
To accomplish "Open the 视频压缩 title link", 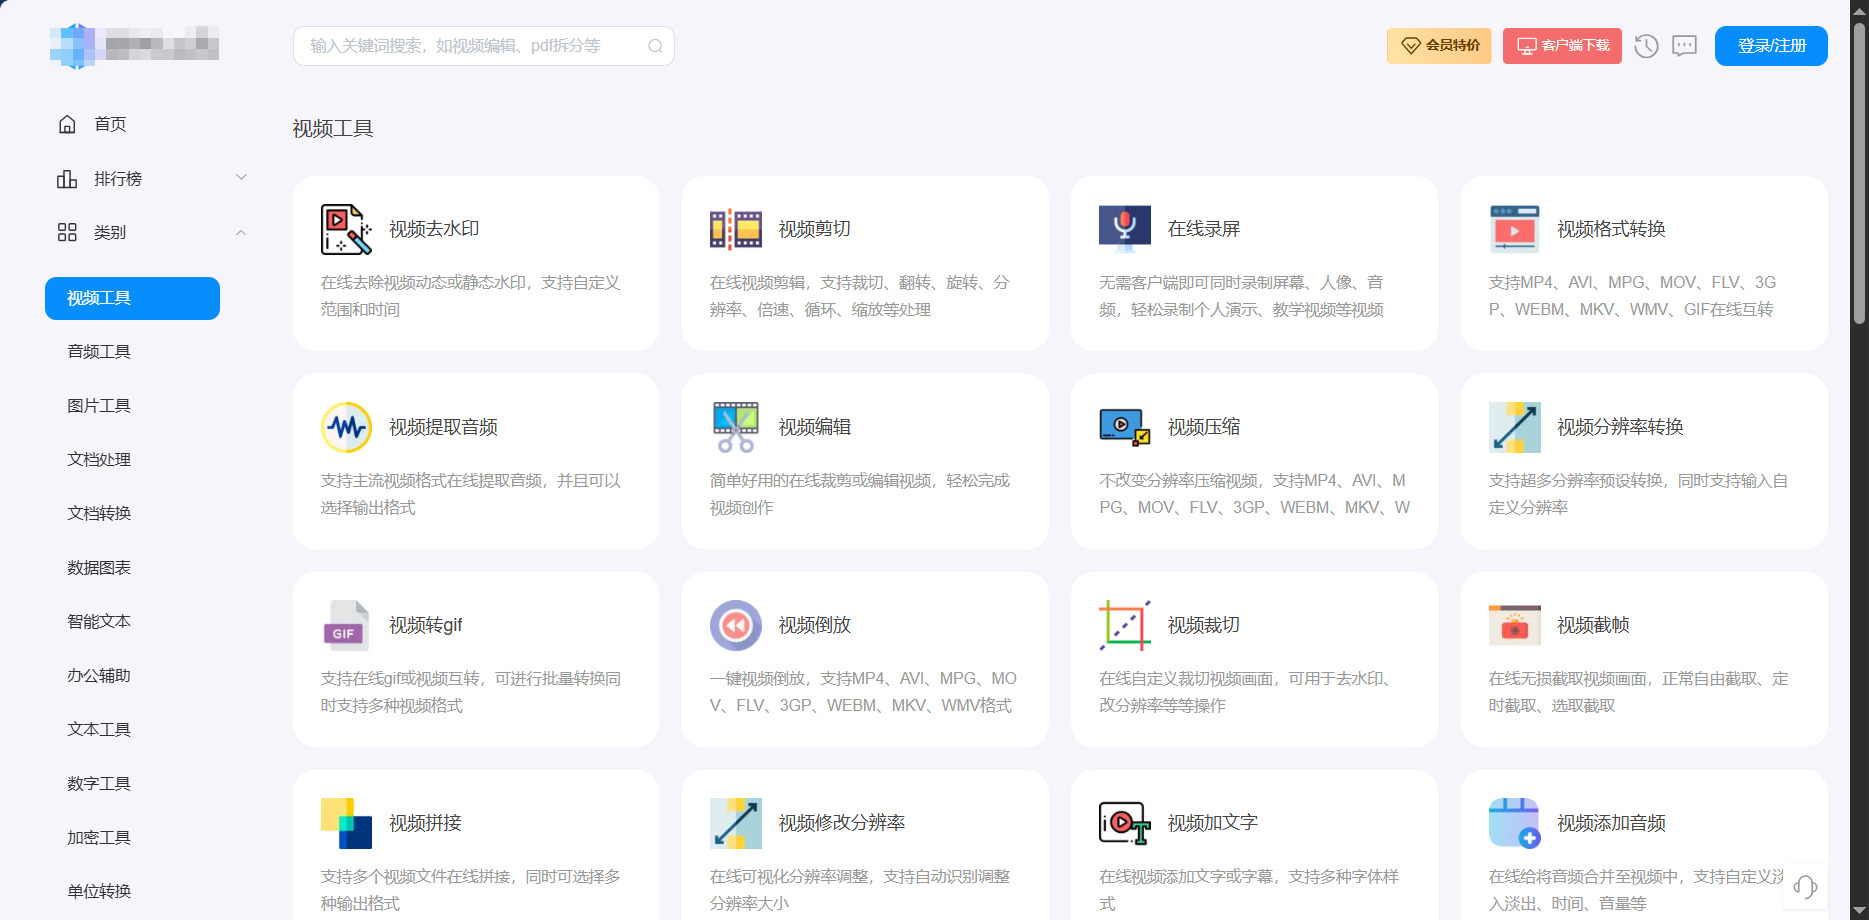I will 1204,427.
